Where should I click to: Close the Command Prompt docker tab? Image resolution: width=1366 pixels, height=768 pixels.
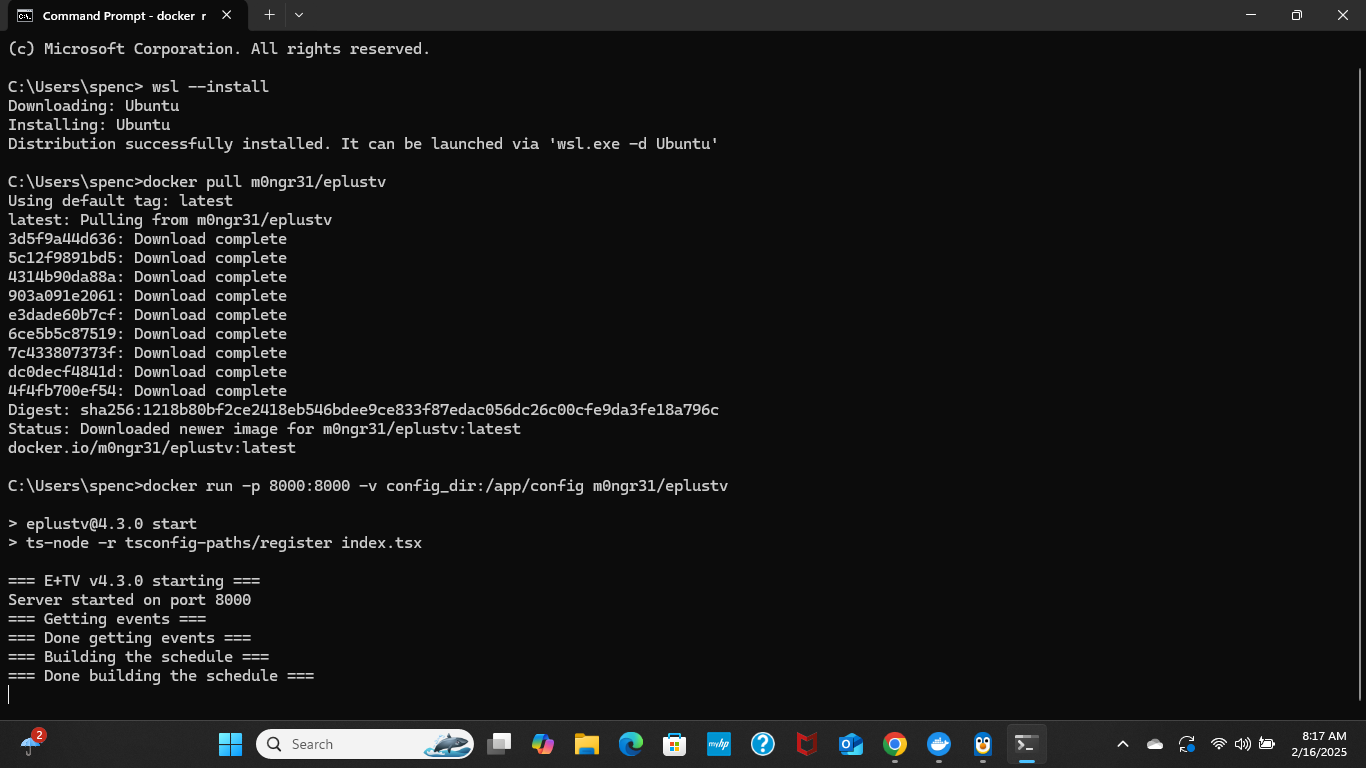[227, 16]
